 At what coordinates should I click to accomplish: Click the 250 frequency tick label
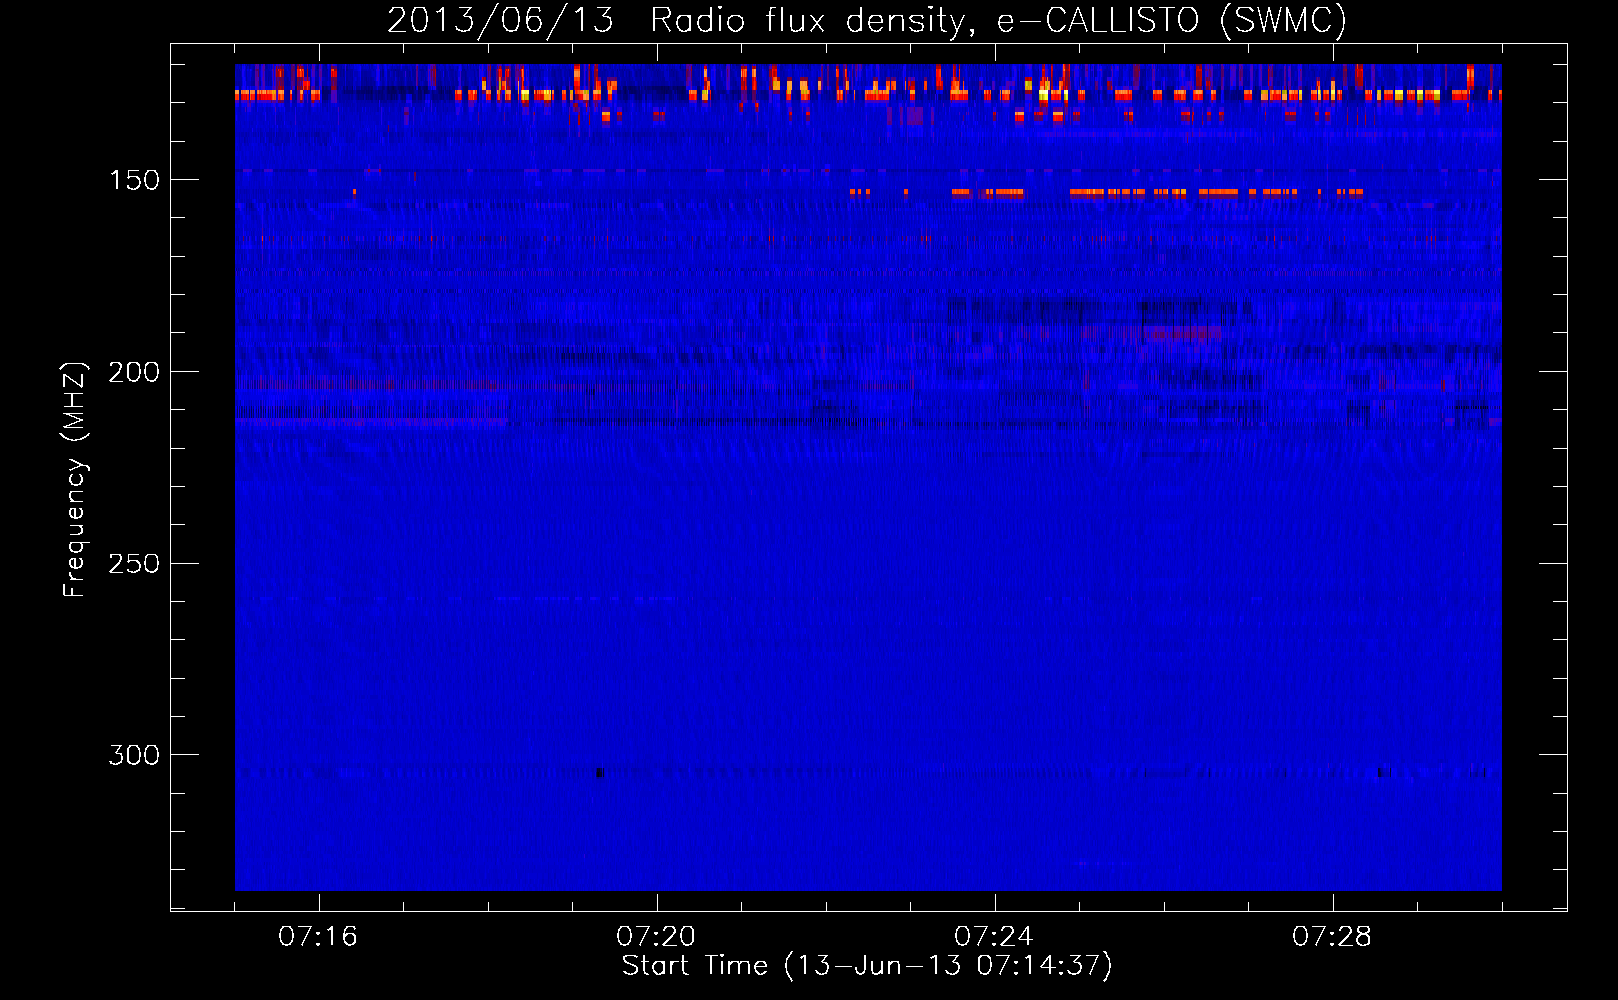(134, 564)
